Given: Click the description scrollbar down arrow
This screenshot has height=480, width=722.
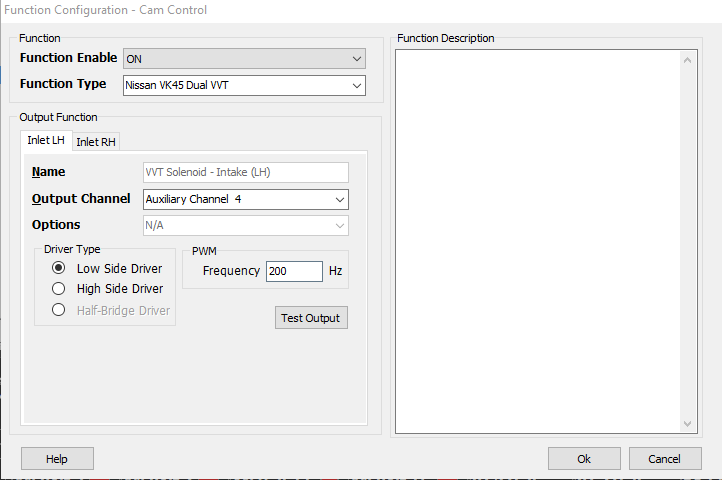Looking at the screenshot, I should click(x=688, y=424).
